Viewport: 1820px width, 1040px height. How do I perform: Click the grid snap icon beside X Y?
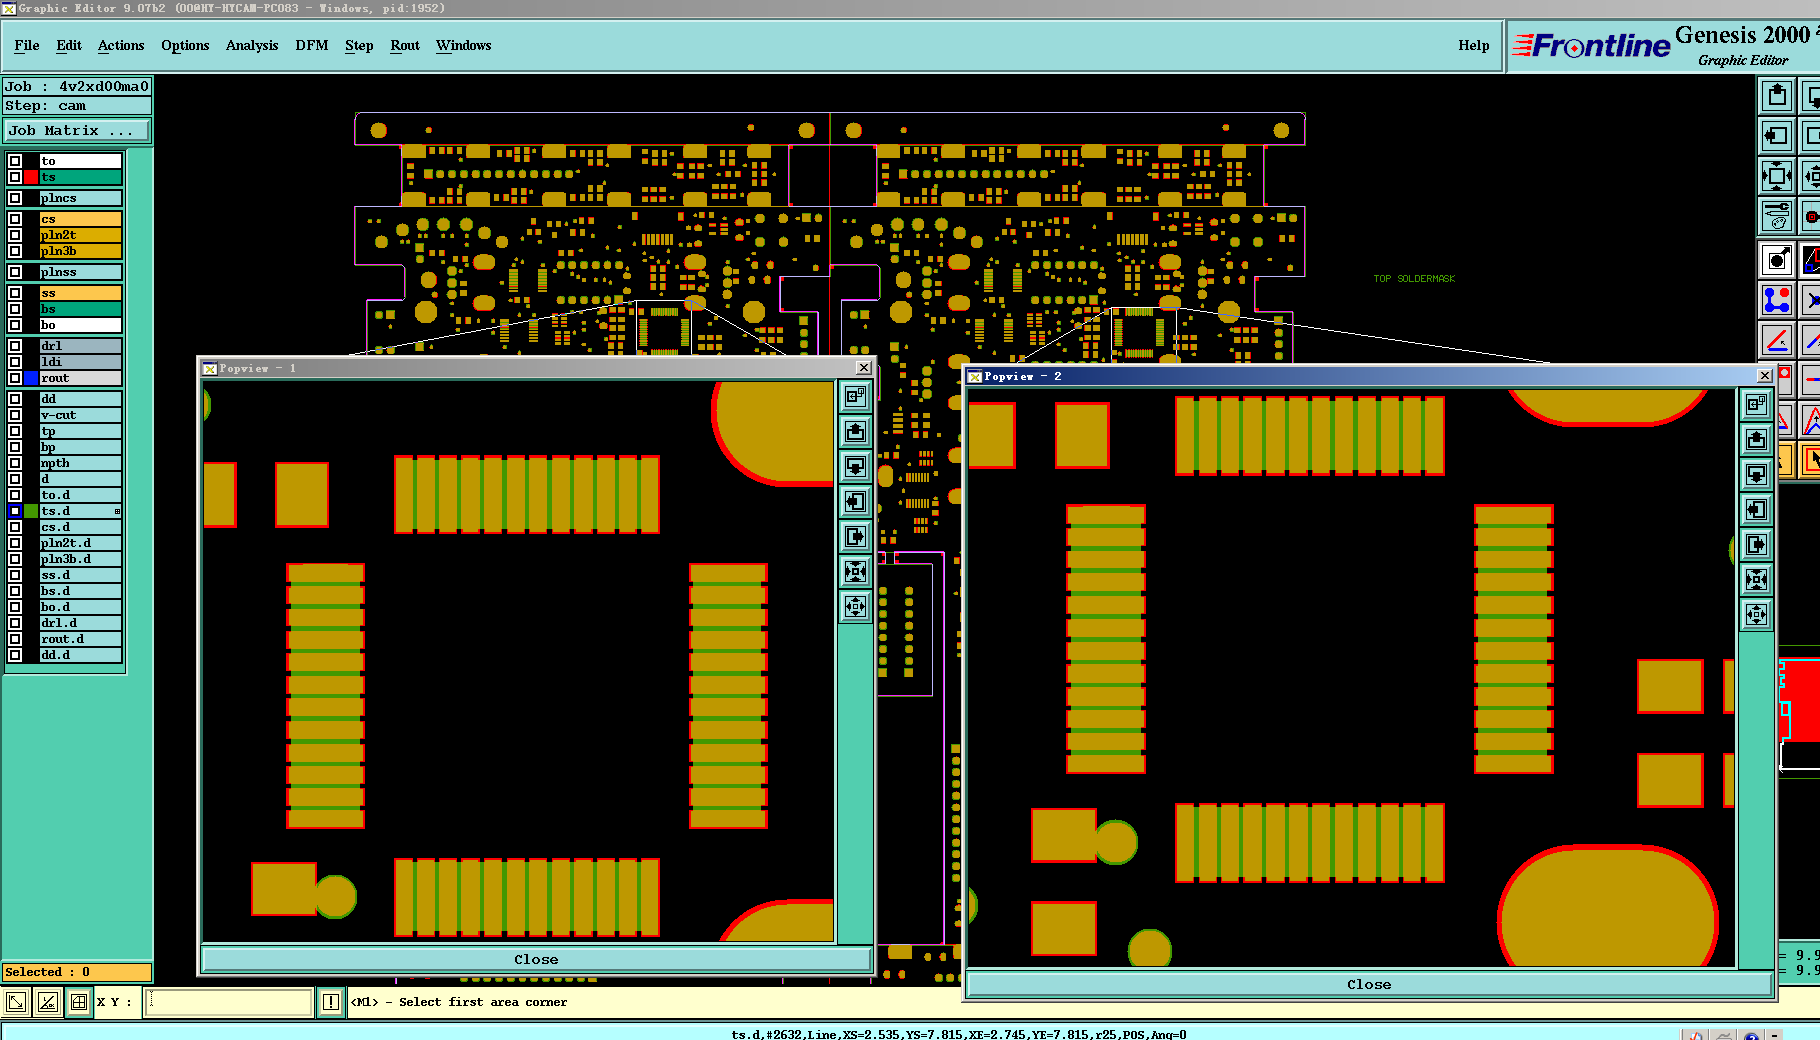pos(79,1001)
